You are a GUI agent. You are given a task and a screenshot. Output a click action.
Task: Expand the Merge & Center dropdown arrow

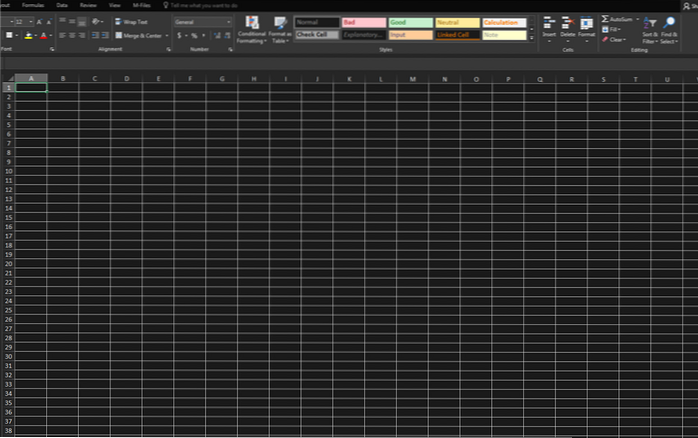pyautogui.click(x=166, y=35)
